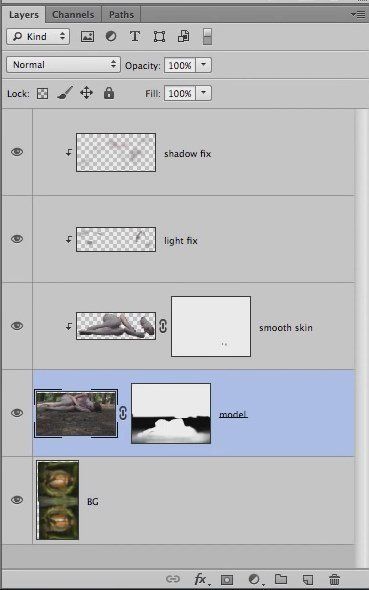Filter for type layers icon
The width and height of the screenshot is (369, 590).
point(135,36)
